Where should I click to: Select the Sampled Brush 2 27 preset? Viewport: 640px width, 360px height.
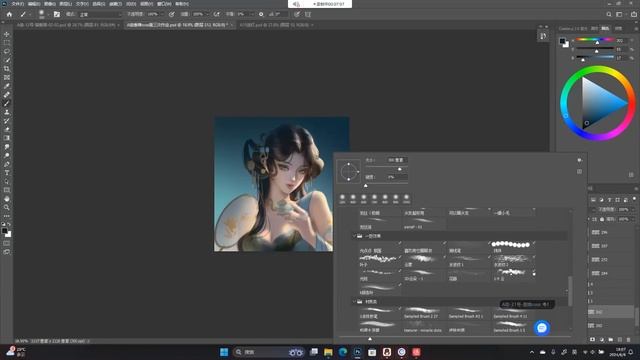point(422,313)
